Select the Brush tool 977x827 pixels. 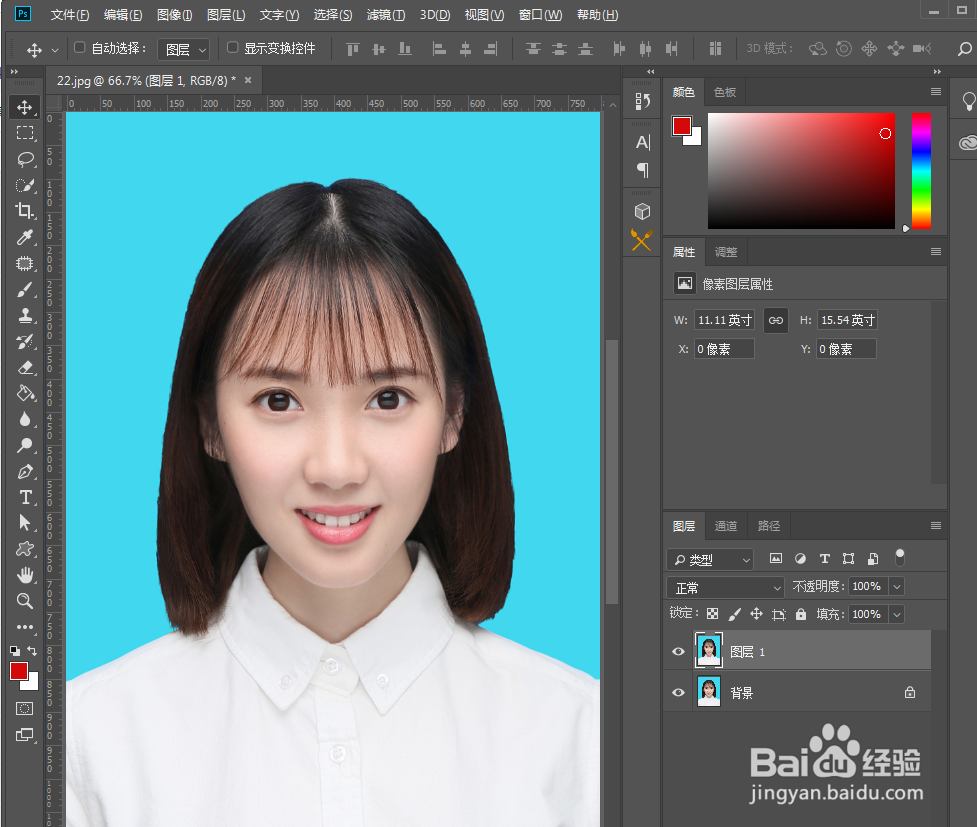25,289
